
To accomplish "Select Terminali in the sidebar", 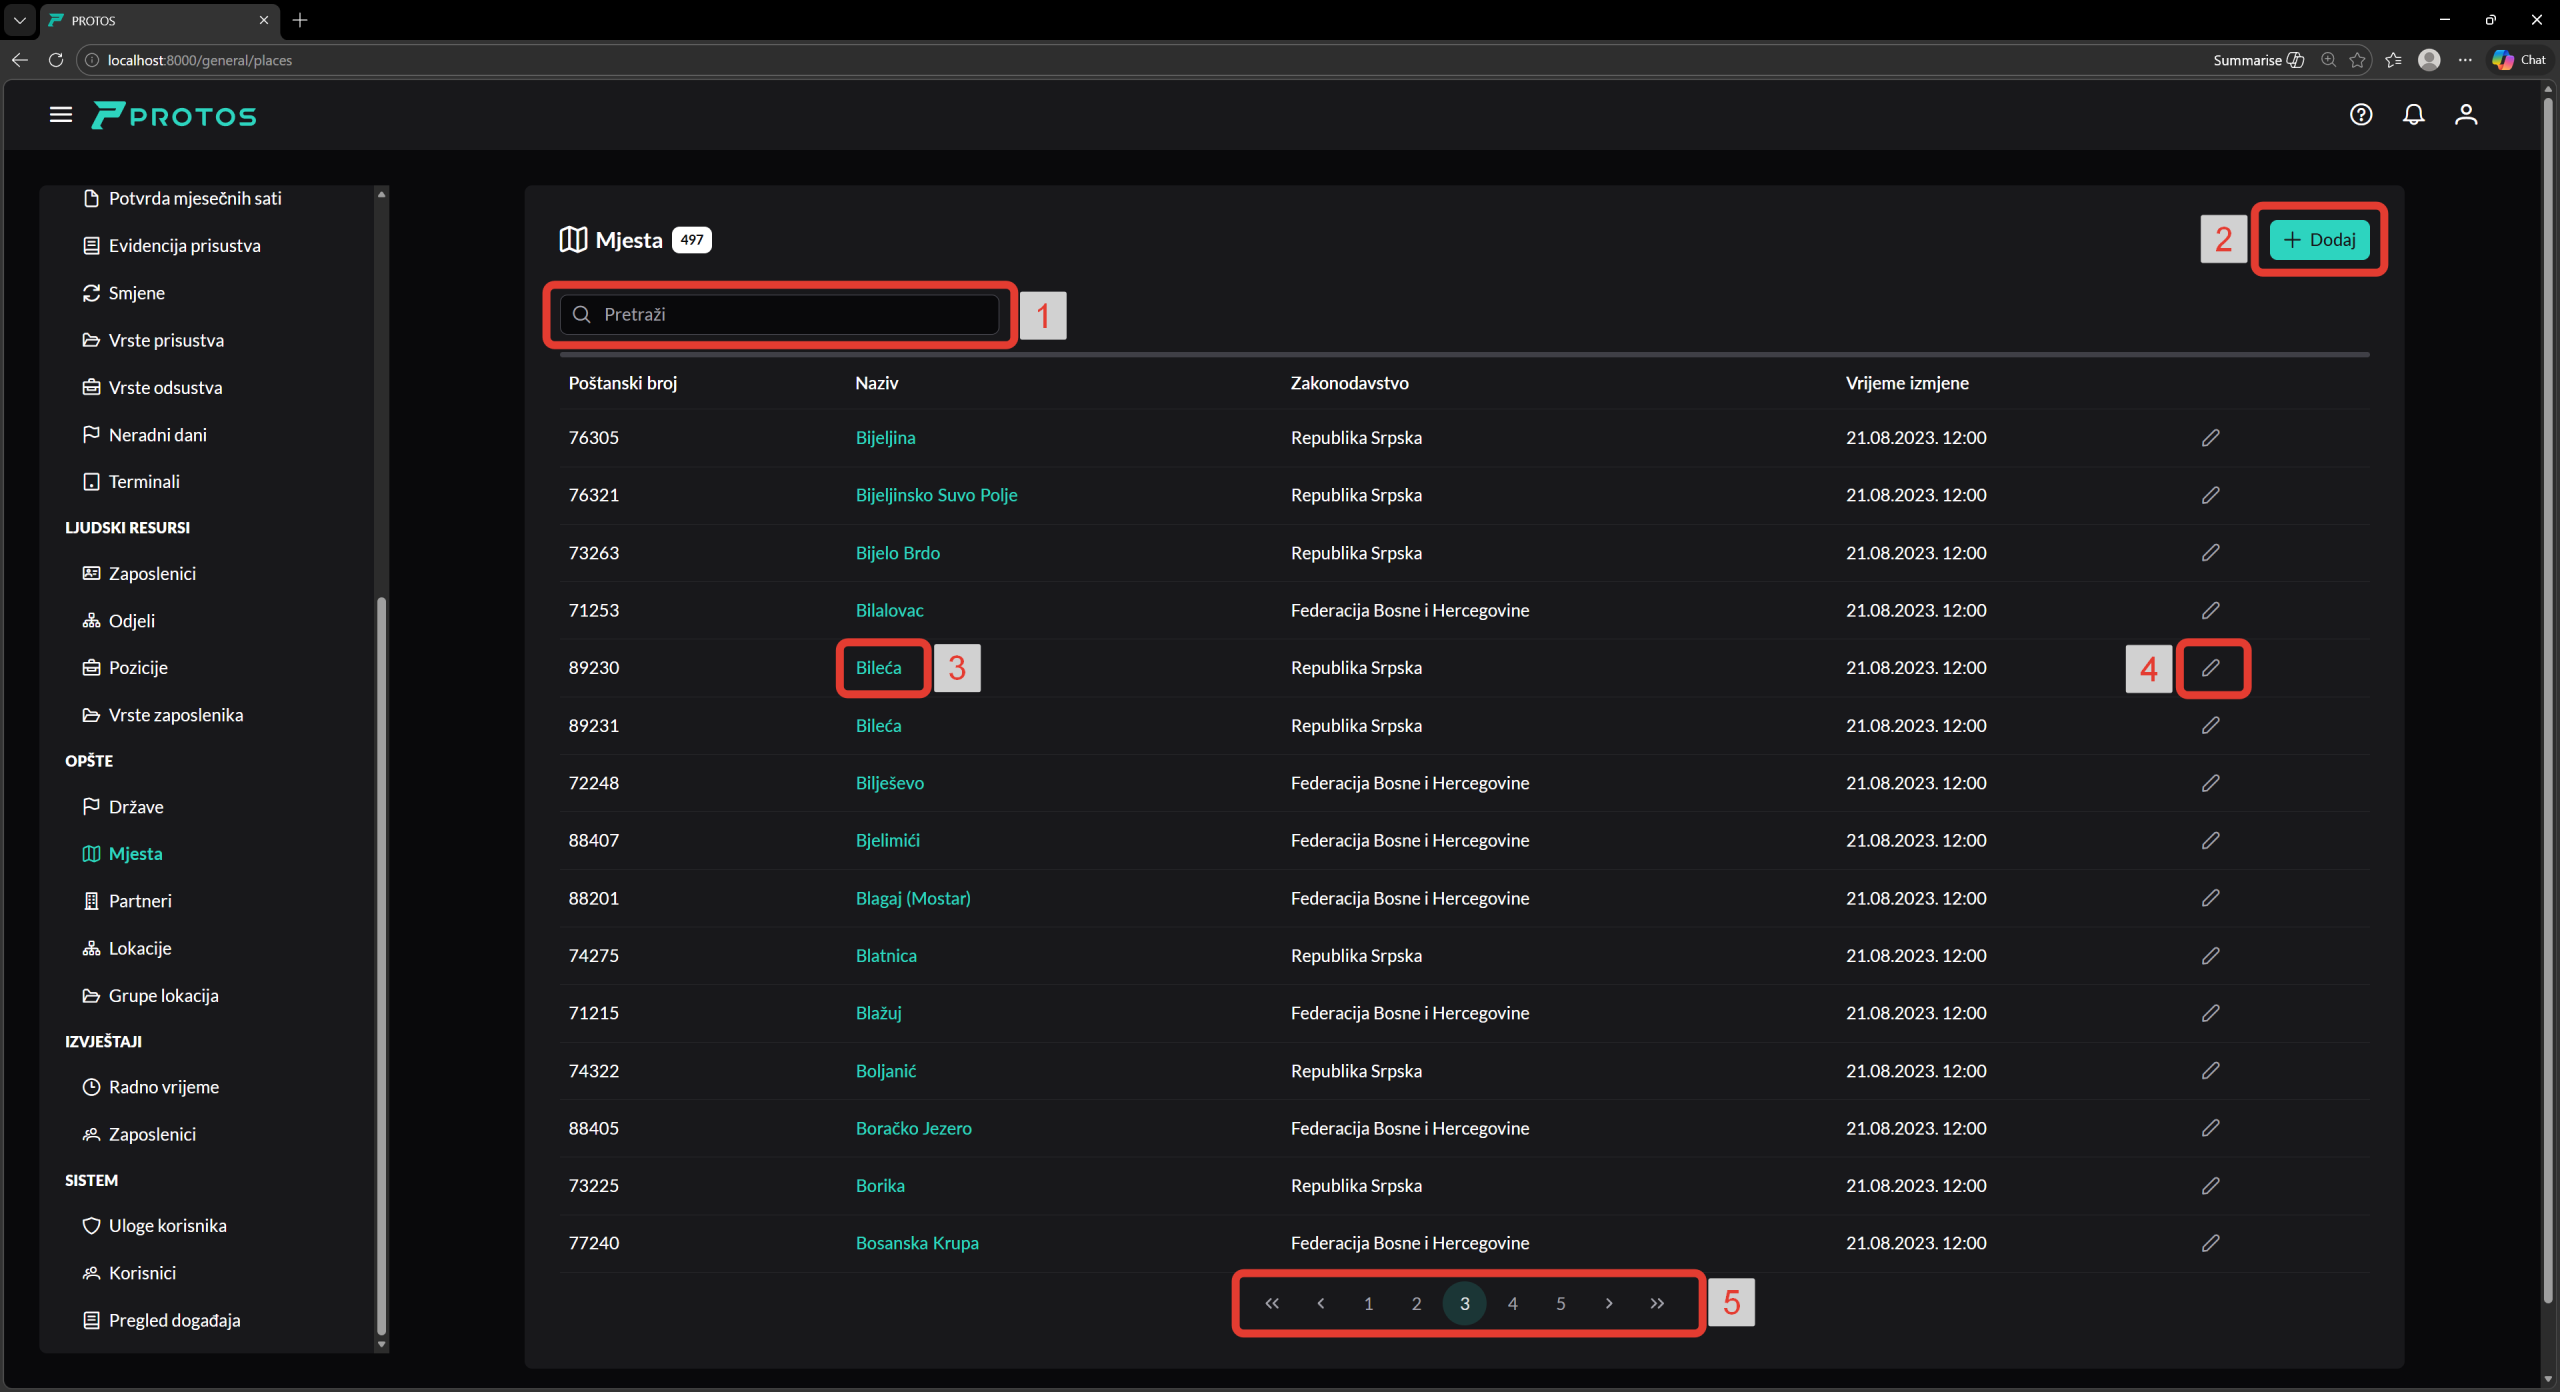I will pos(144,482).
